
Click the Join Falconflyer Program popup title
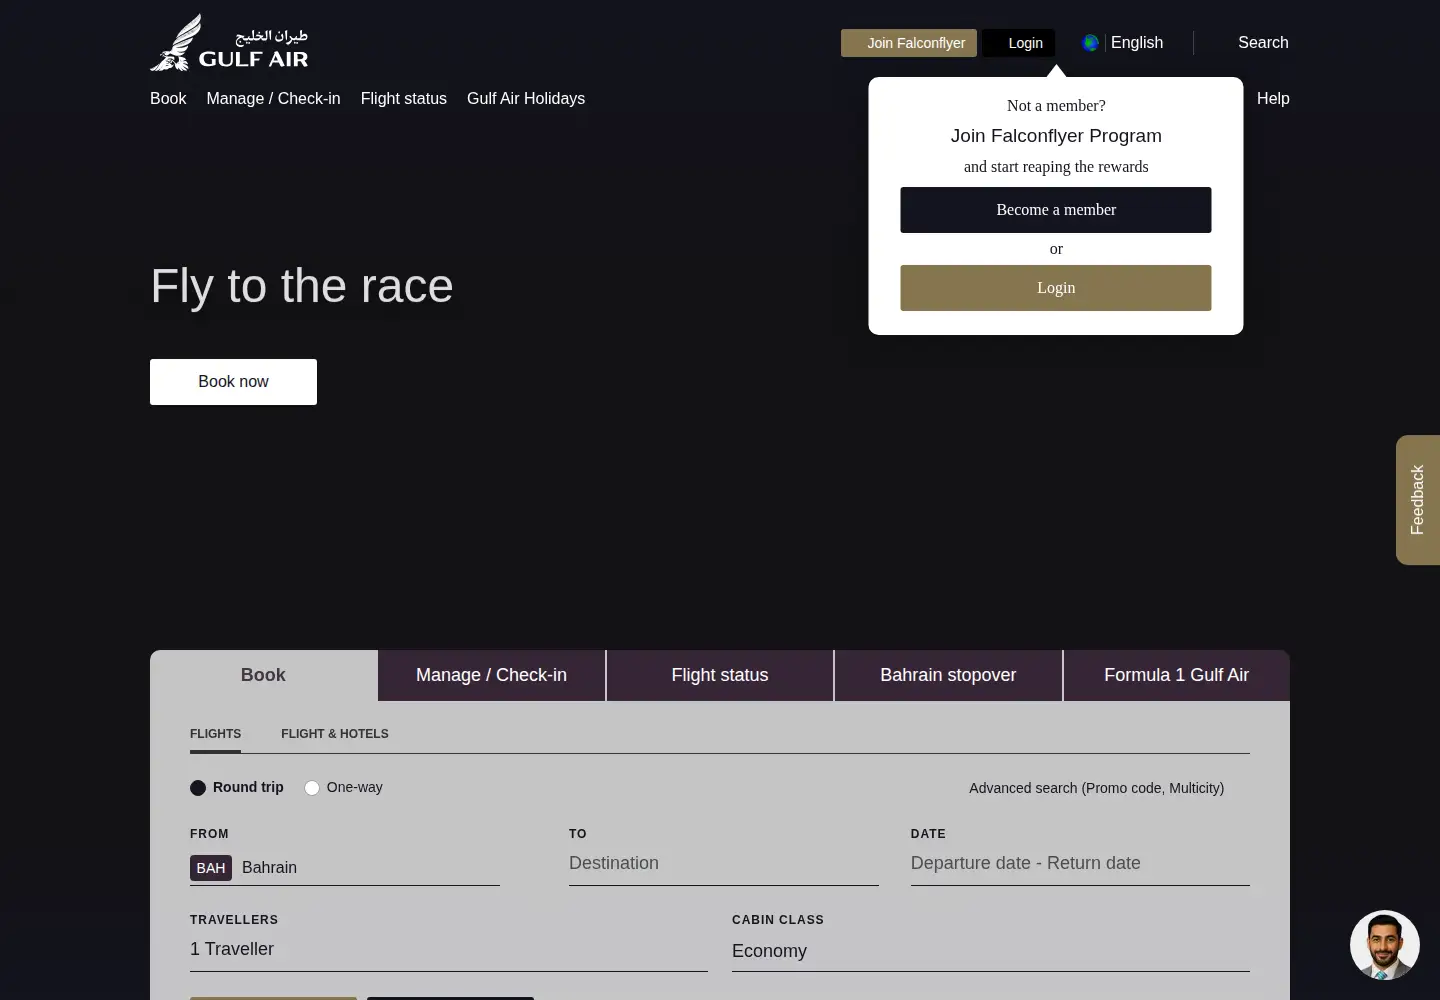[1056, 136]
